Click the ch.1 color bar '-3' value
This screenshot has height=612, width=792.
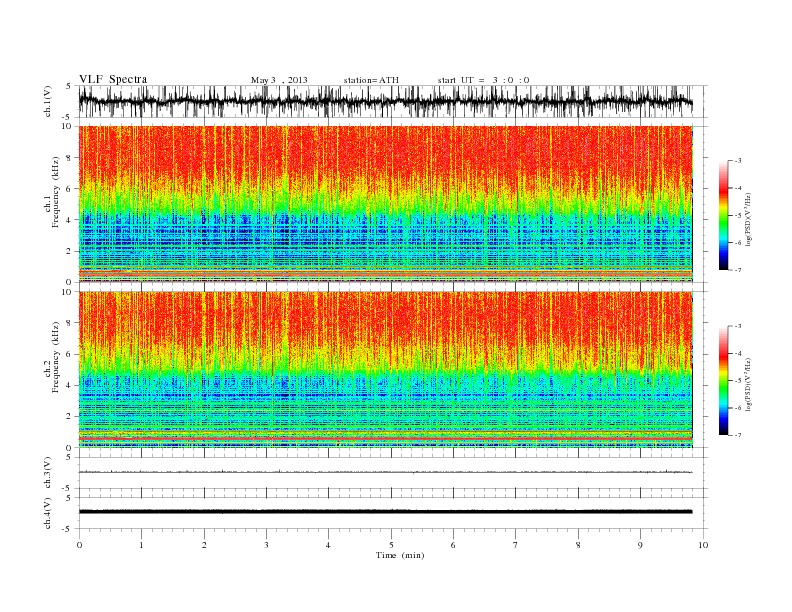737,161
